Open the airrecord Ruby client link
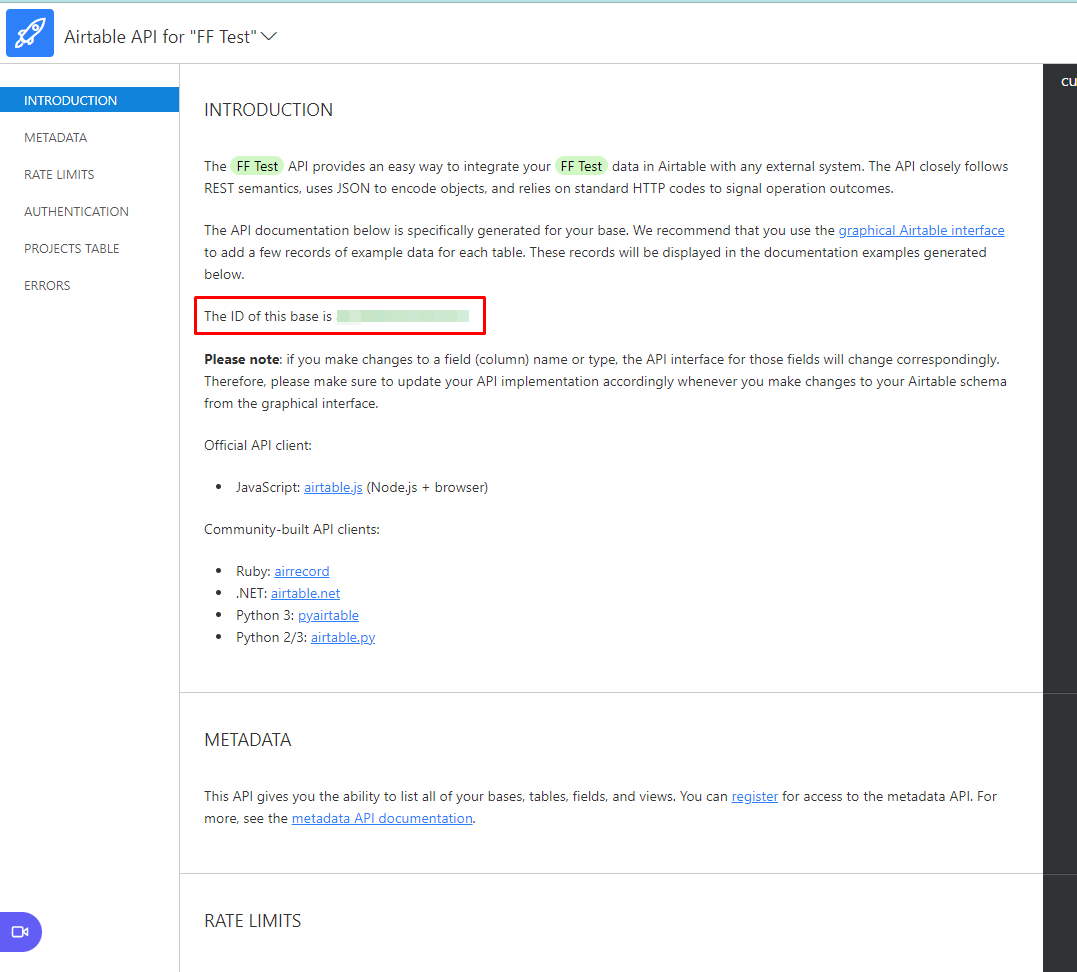Viewport: 1077px width, 972px height. (302, 571)
